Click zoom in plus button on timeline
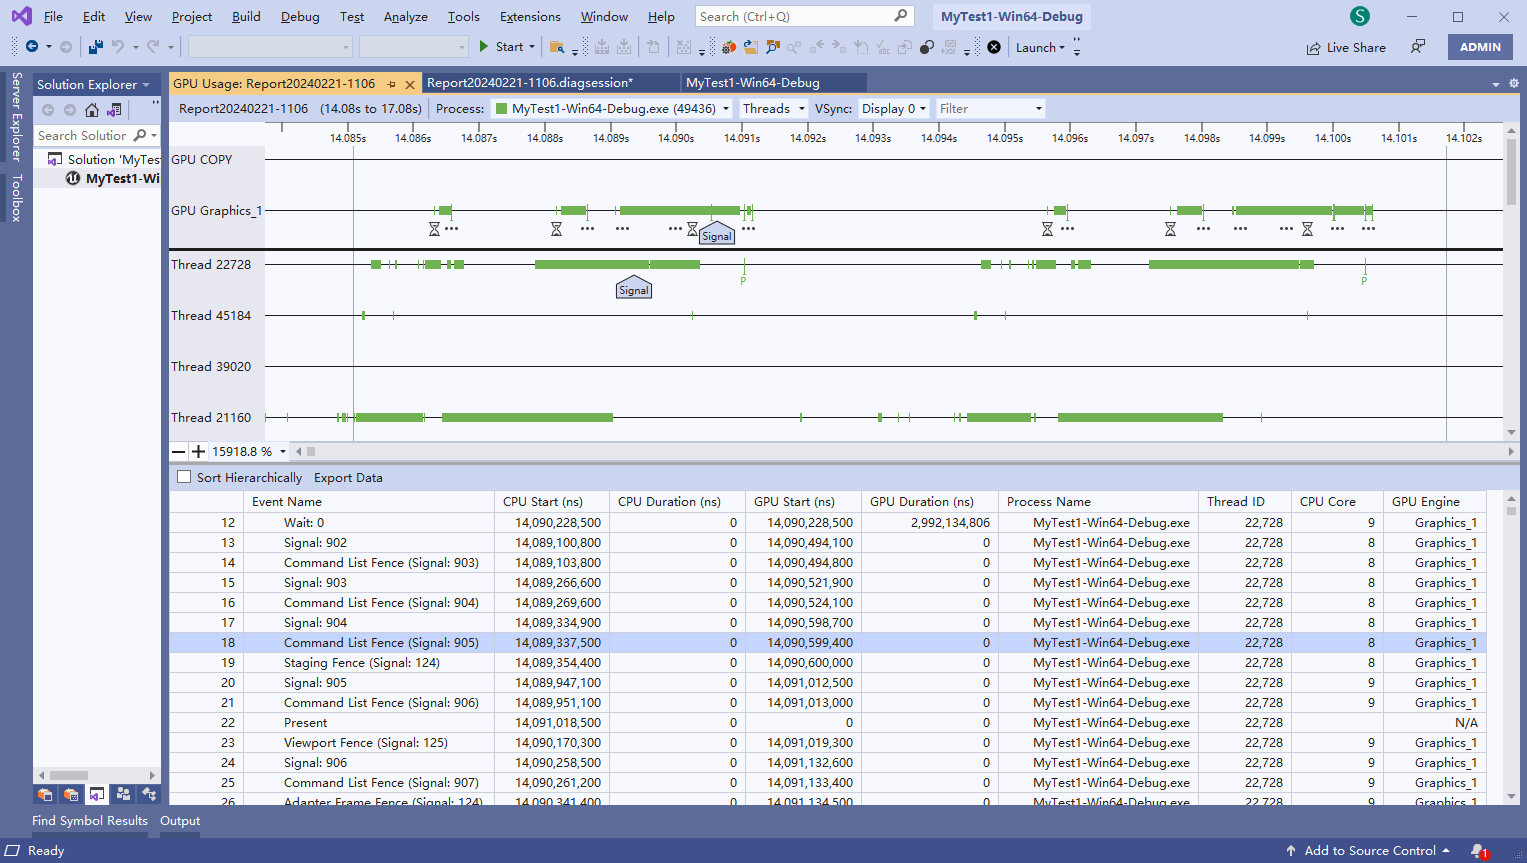Viewport: 1527px width, 863px height. 198,452
